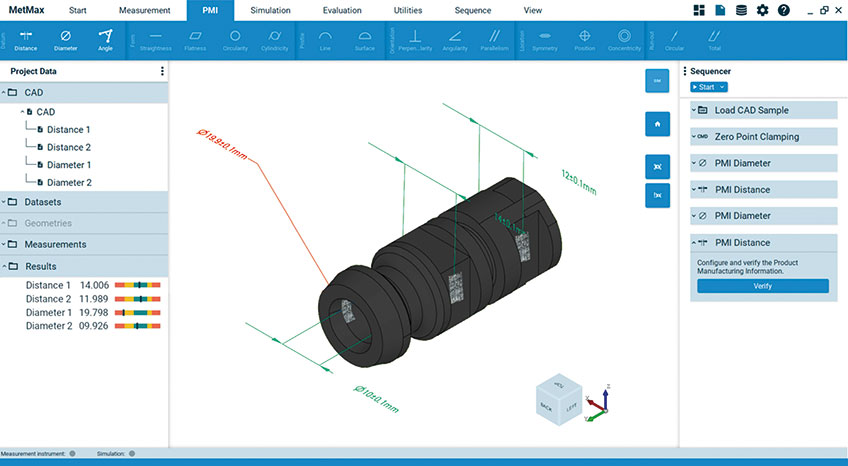Switch to the Simulation tab
The width and height of the screenshot is (848, 466).
pos(270,10)
